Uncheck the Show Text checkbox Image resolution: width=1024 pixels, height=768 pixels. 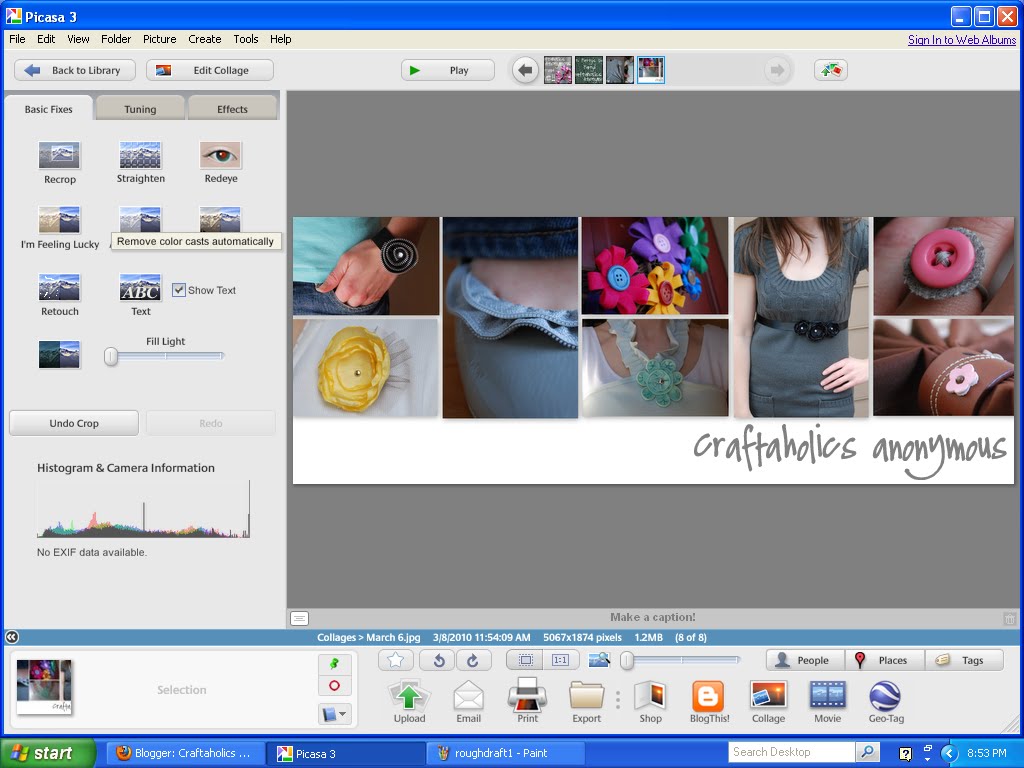[178, 290]
